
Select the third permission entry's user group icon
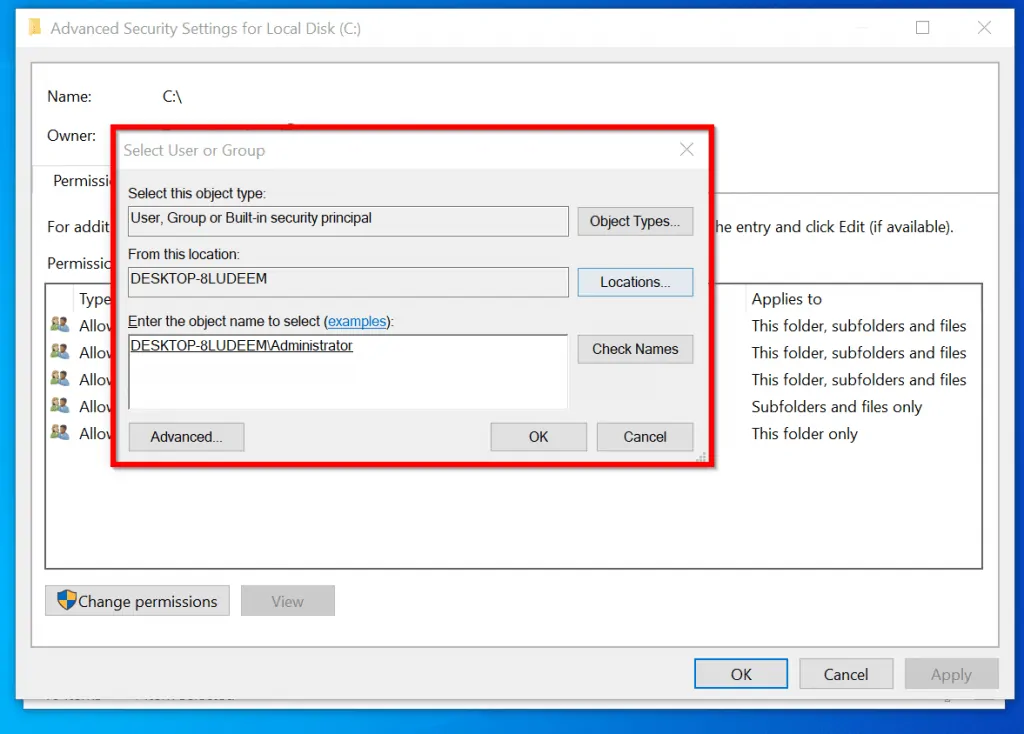(x=60, y=378)
